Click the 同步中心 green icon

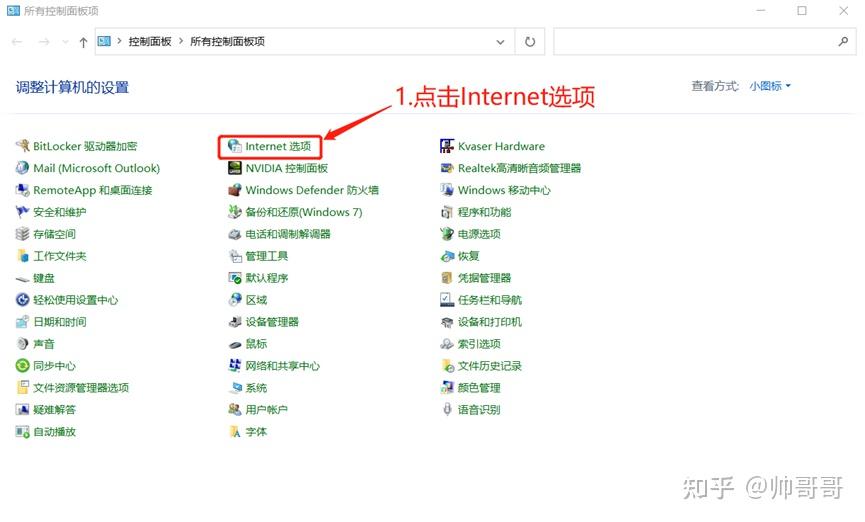22,365
